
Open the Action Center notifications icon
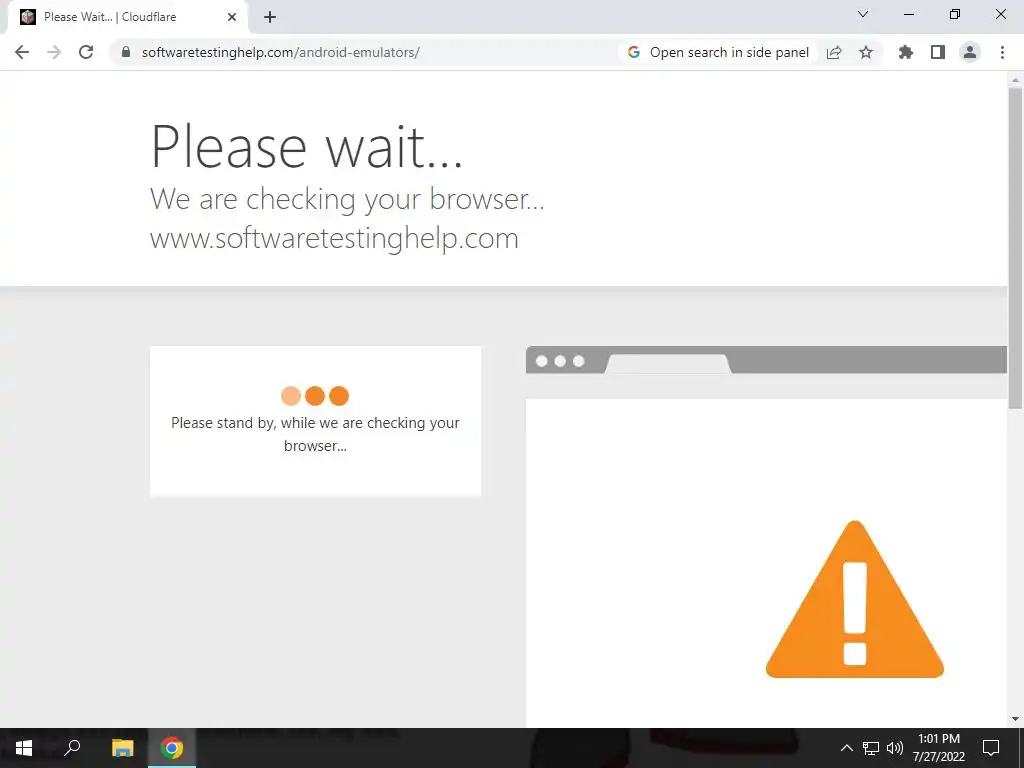coord(991,748)
